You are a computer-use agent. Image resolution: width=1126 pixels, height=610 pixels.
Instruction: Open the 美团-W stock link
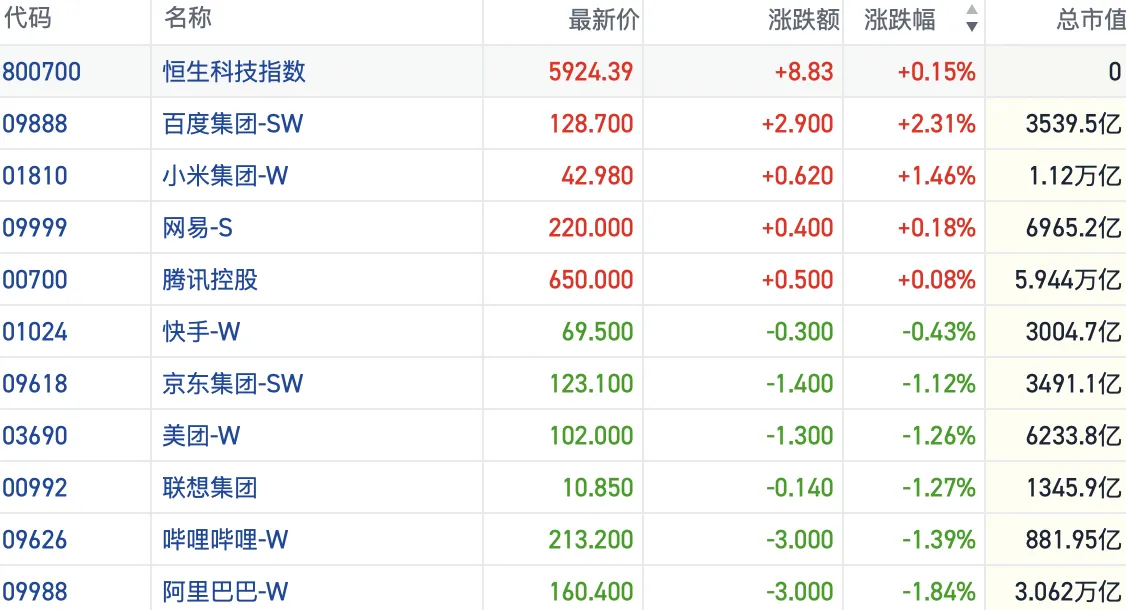point(201,435)
